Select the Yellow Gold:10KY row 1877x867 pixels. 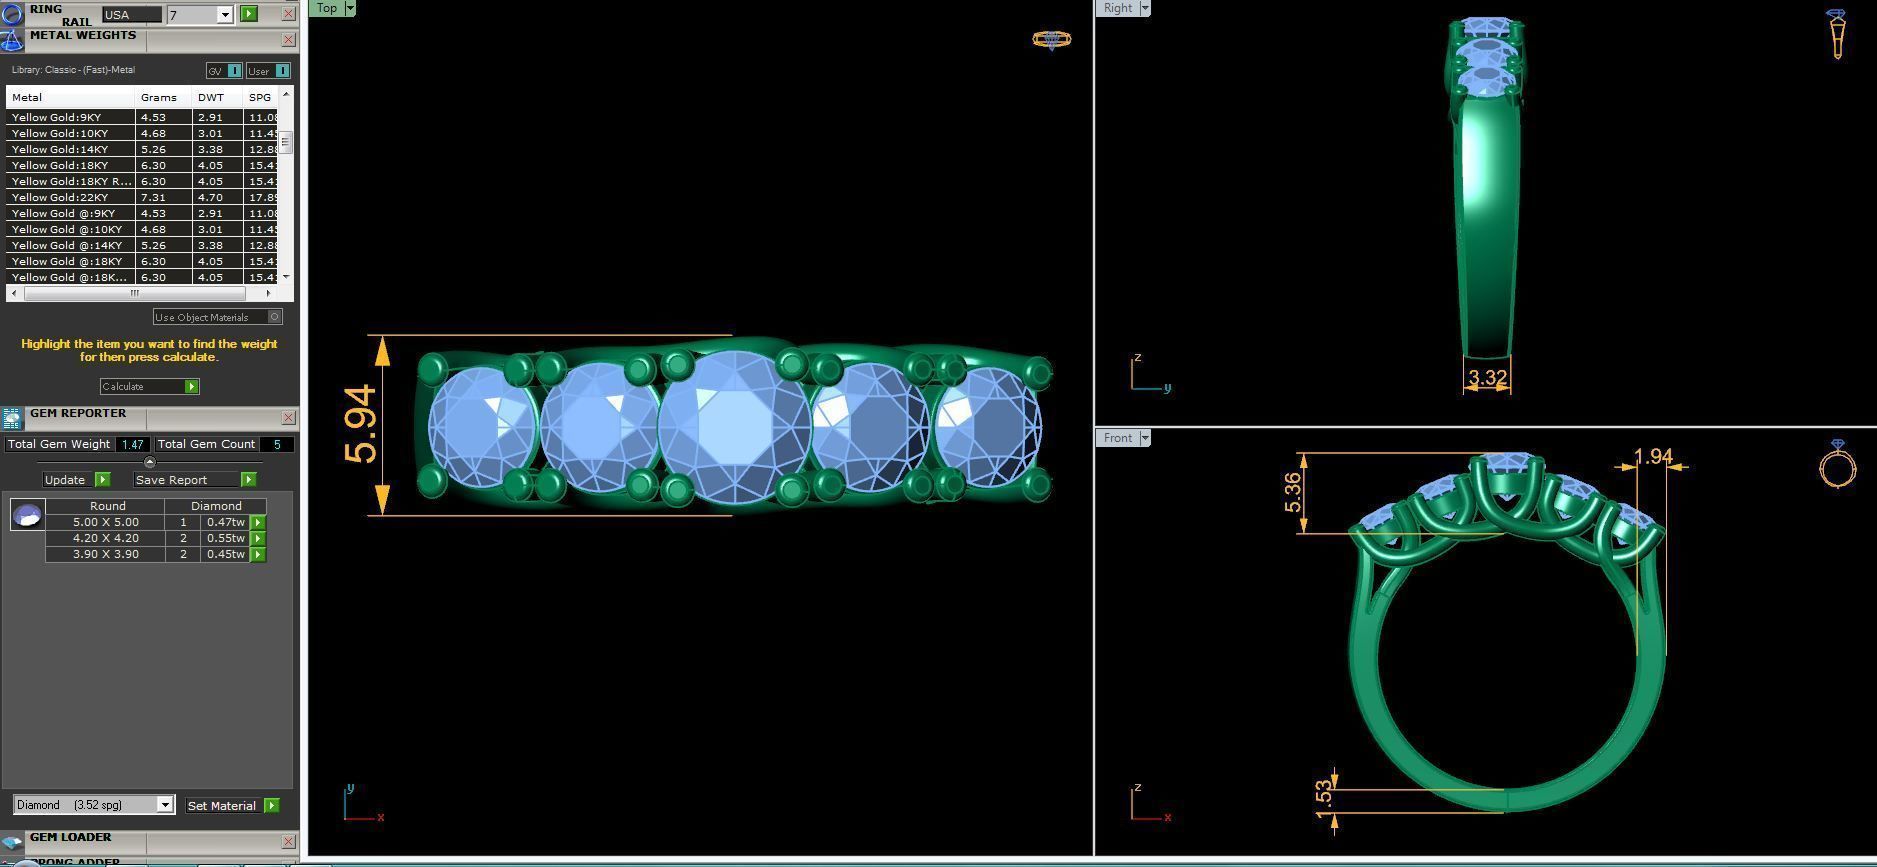[143, 133]
